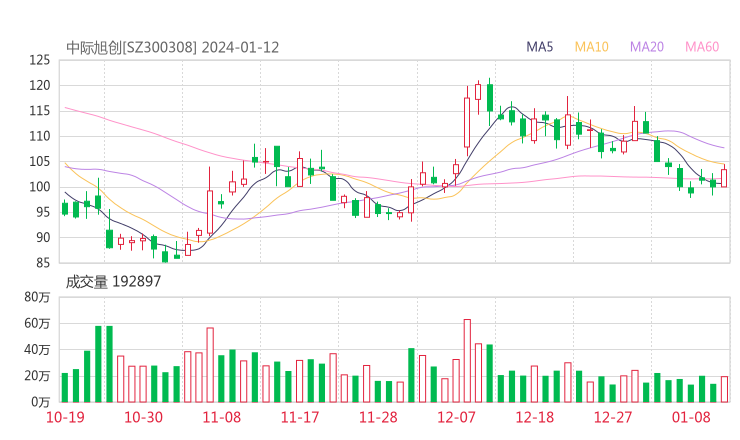Click the MA20 legend label
740x440 pixels.
[x=647, y=47]
